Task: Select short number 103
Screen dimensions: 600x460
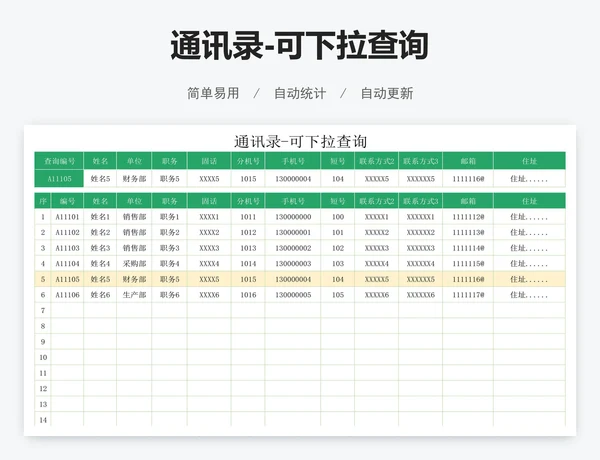Action: pos(338,264)
